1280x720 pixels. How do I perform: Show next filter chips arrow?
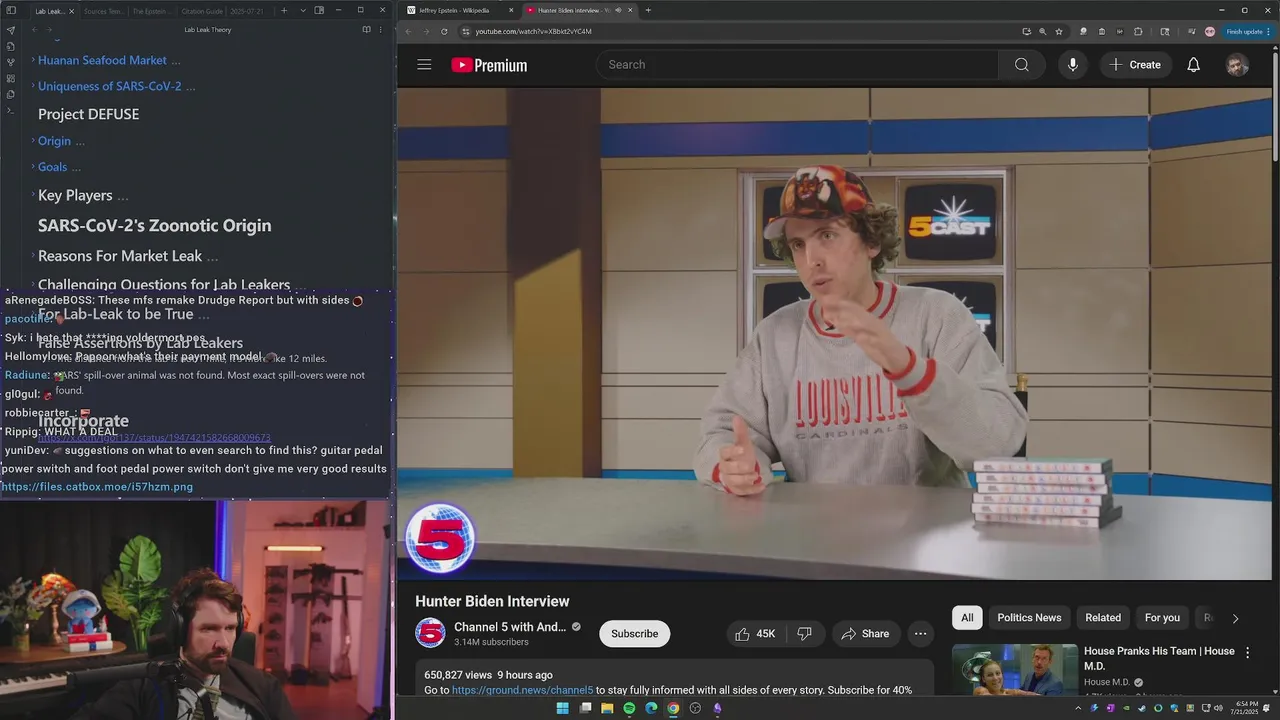coord(1235,618)
